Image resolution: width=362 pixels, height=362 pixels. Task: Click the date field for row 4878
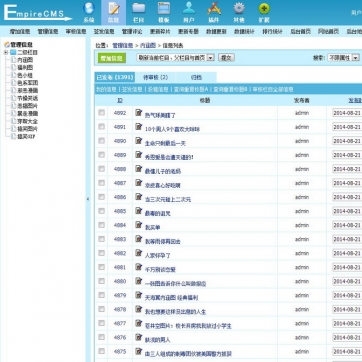pyautogui.click(x=347, y=309)
